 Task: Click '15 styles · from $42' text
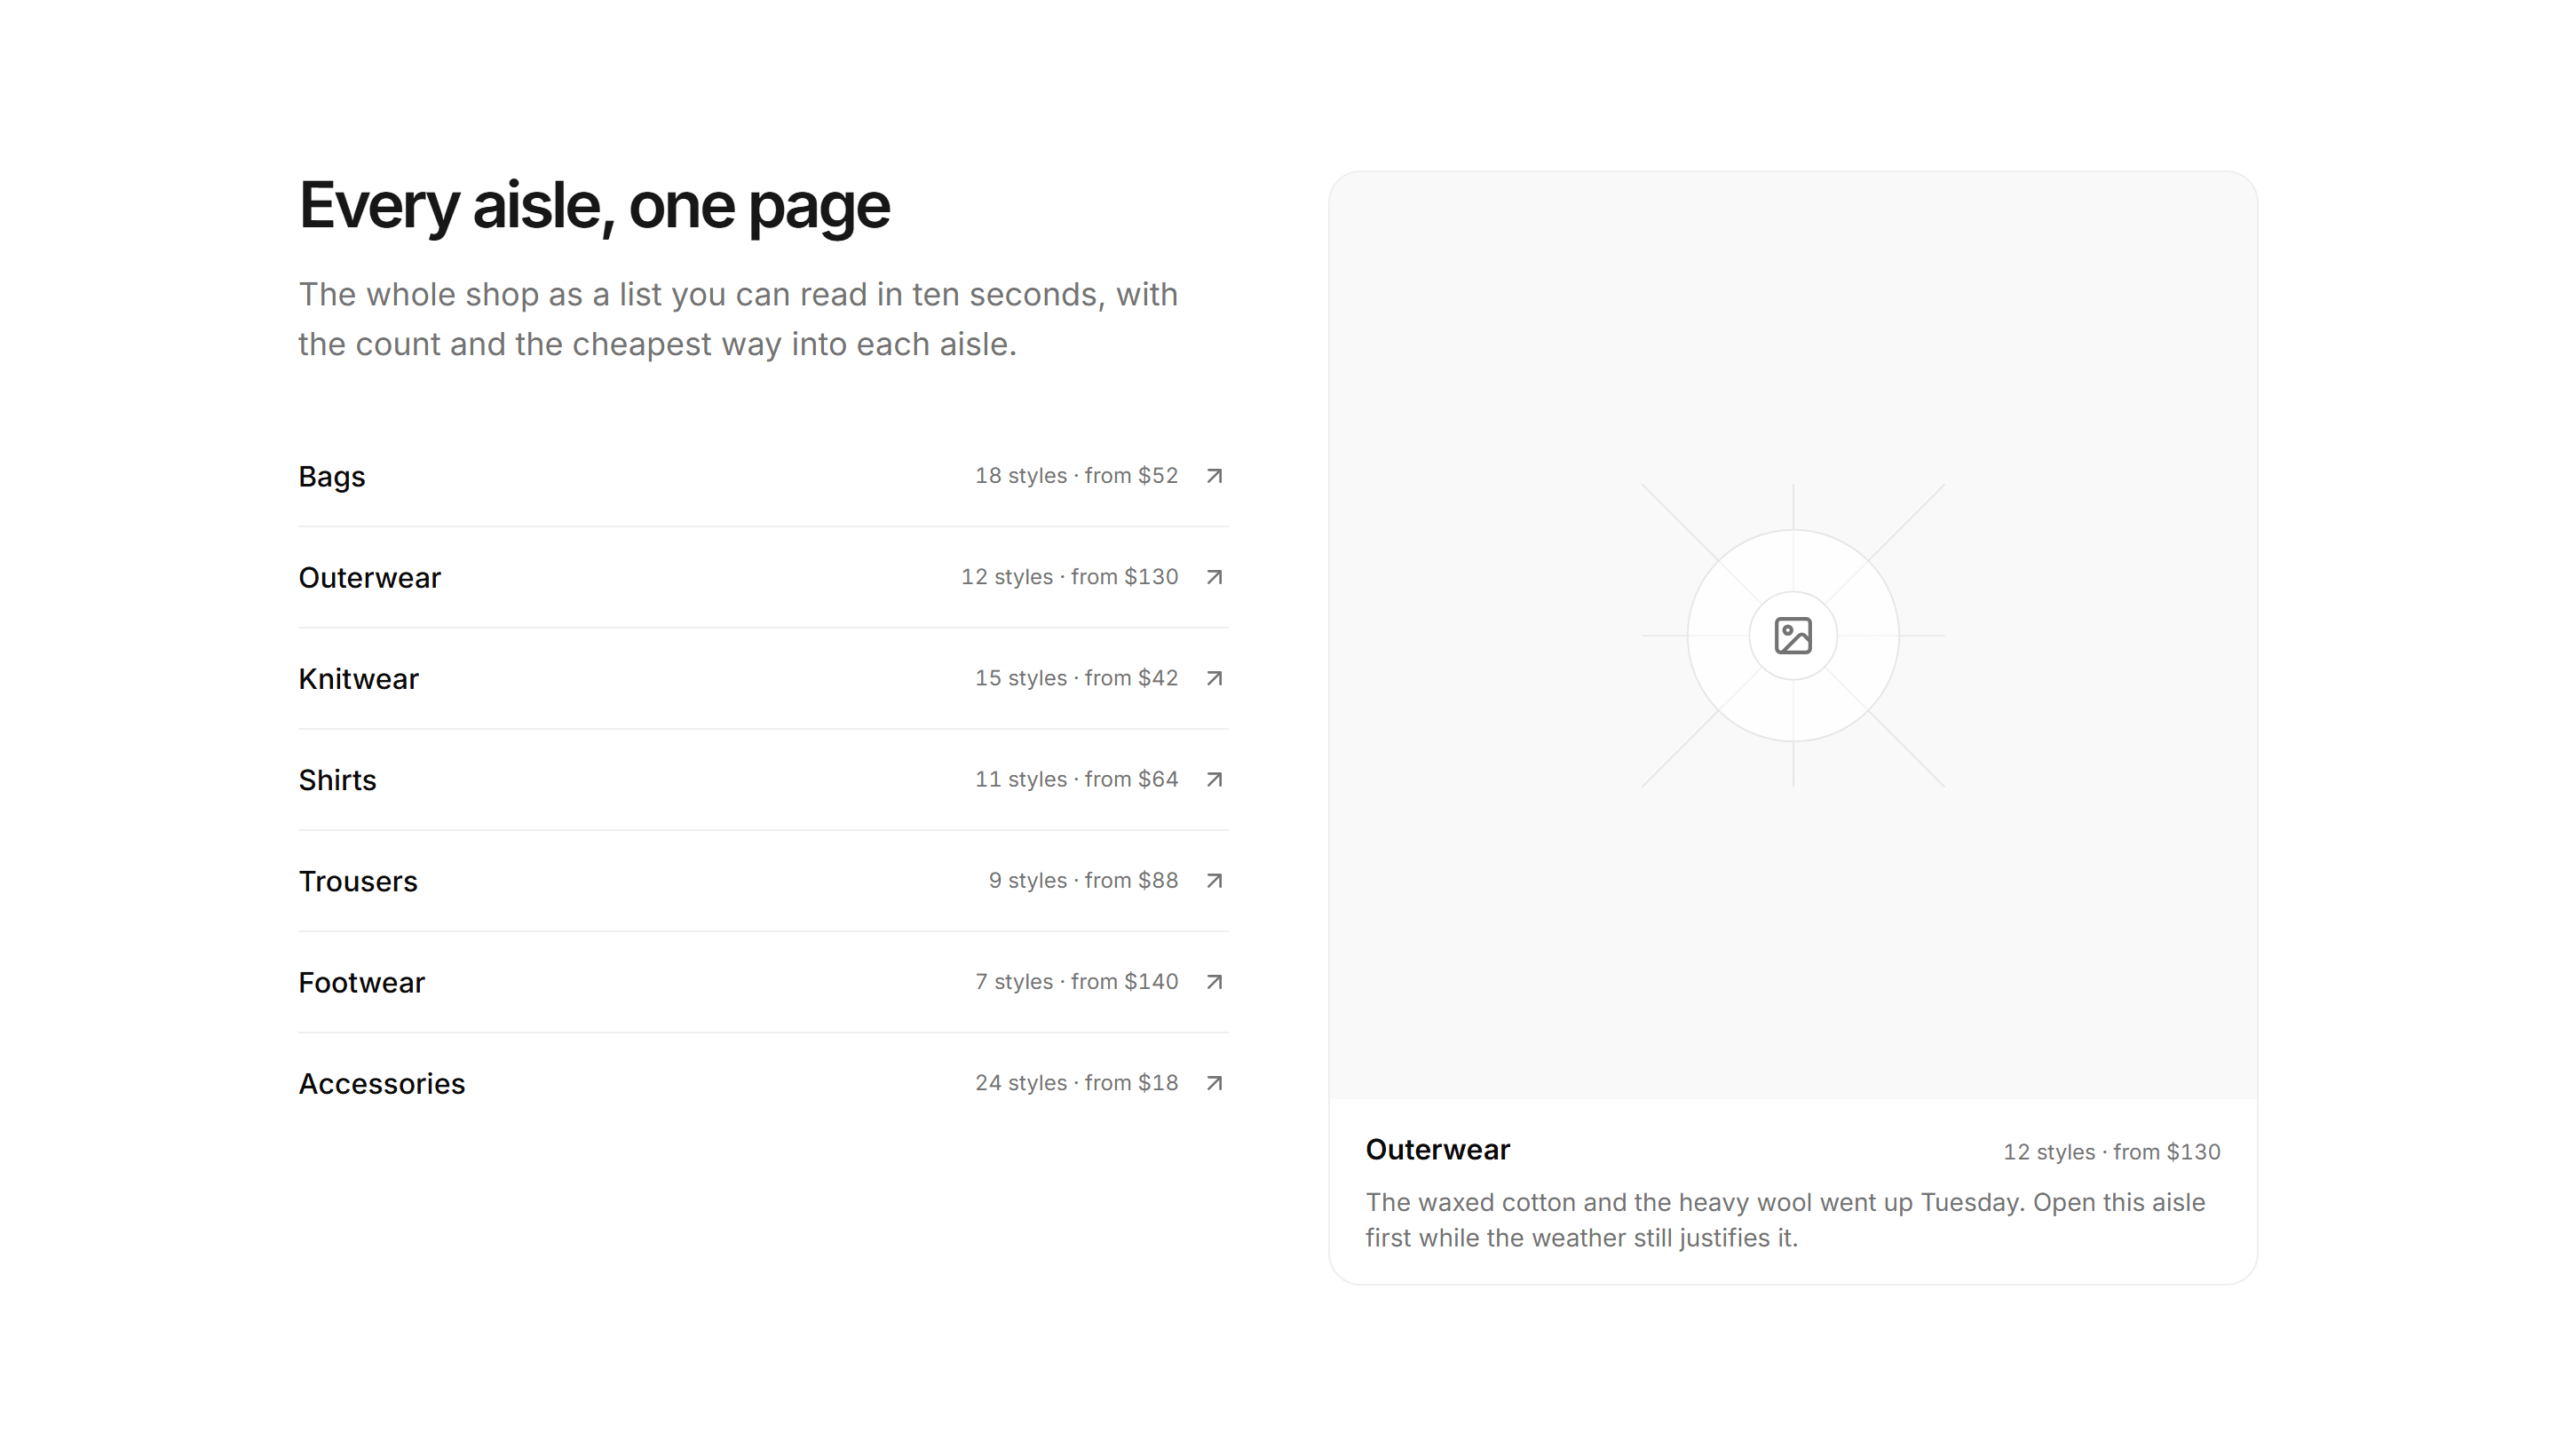tap(1076, 678)
